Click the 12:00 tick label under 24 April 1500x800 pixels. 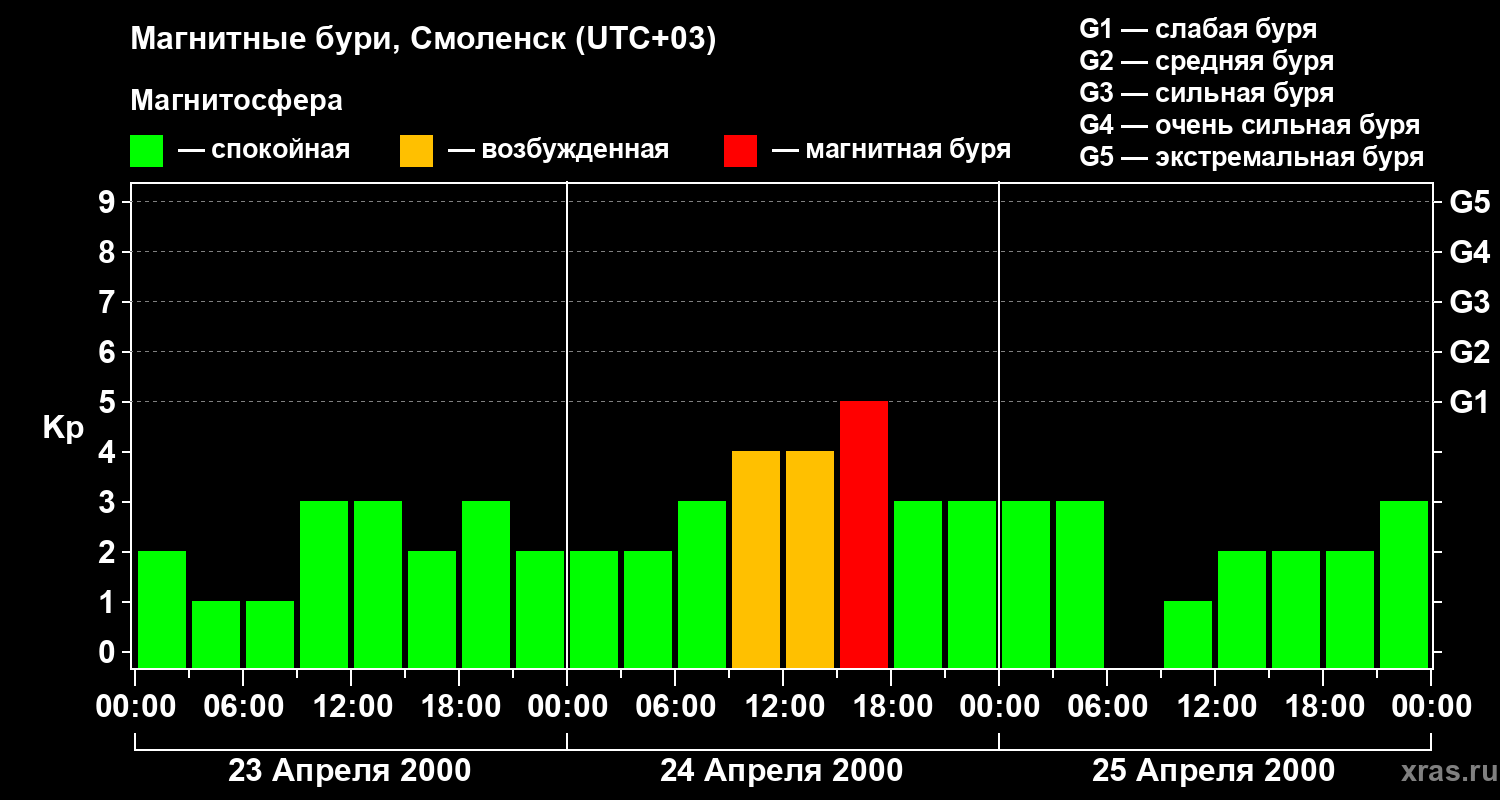[783, 707]
